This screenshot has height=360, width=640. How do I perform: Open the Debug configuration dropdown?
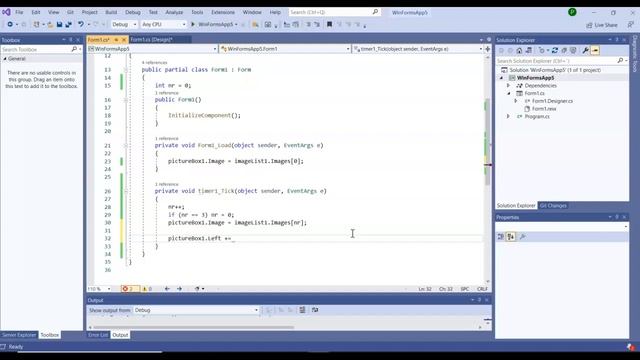pyautogui.click(x=124, y=24)
